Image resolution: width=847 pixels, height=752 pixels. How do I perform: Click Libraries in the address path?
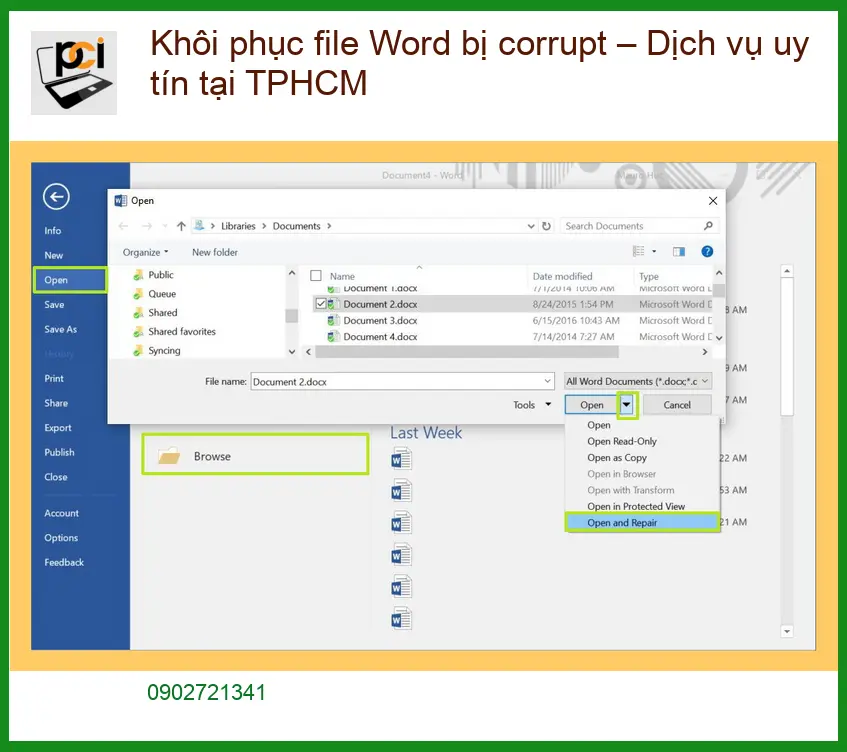point(238,226)
